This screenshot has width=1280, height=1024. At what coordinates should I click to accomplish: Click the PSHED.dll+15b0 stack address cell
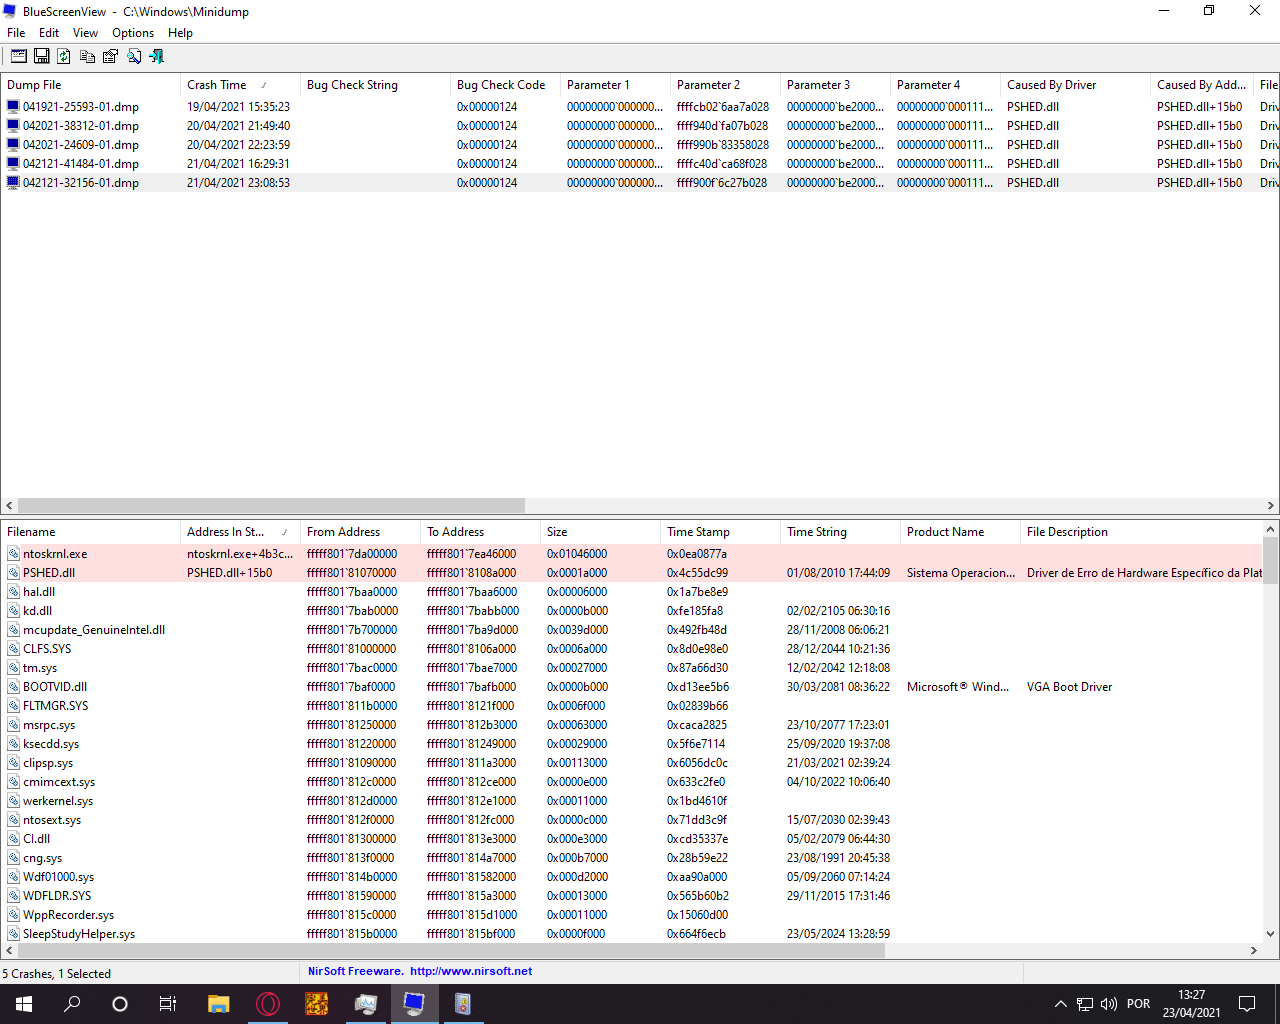pyautogui.click(x=229, y=572)
